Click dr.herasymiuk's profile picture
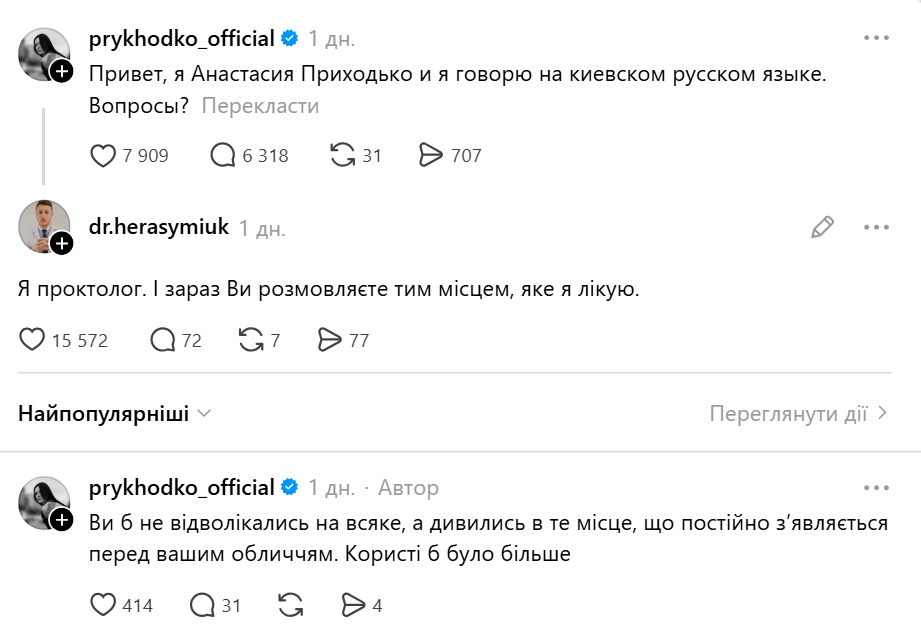The width and height of the screenshot is (921, 639). click(42, 227)
